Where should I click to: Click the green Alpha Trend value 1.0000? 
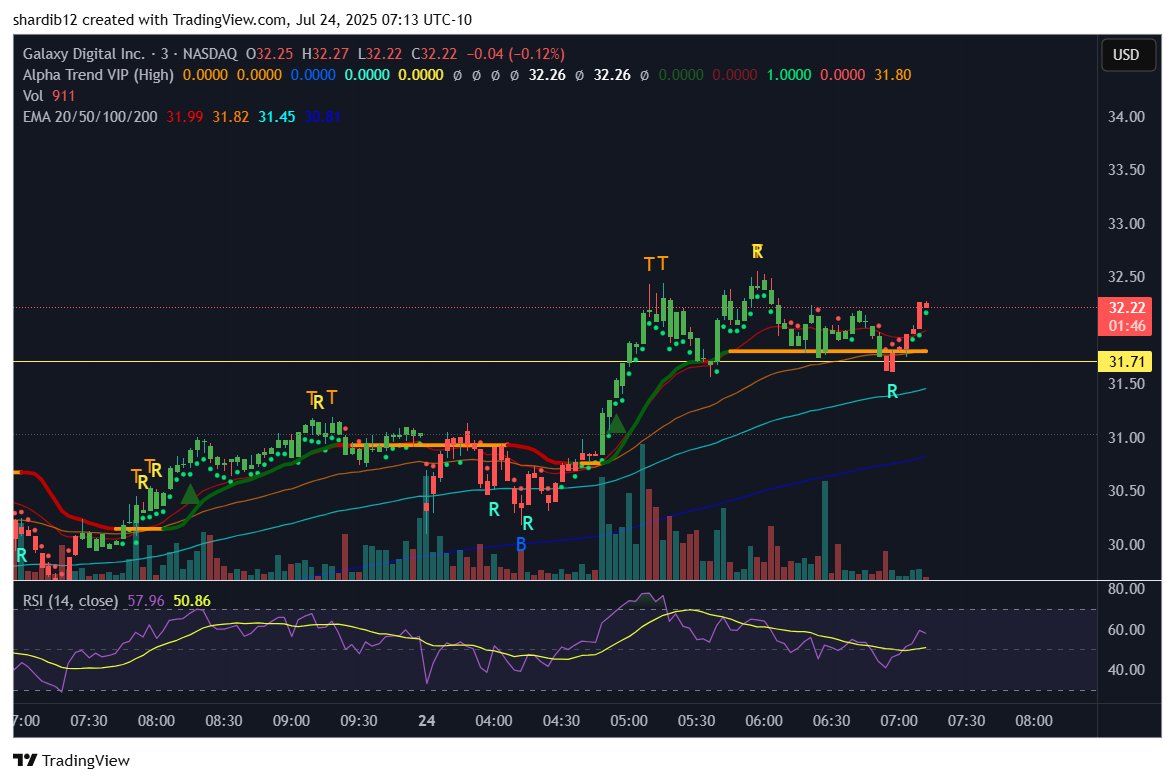(788, 75)
